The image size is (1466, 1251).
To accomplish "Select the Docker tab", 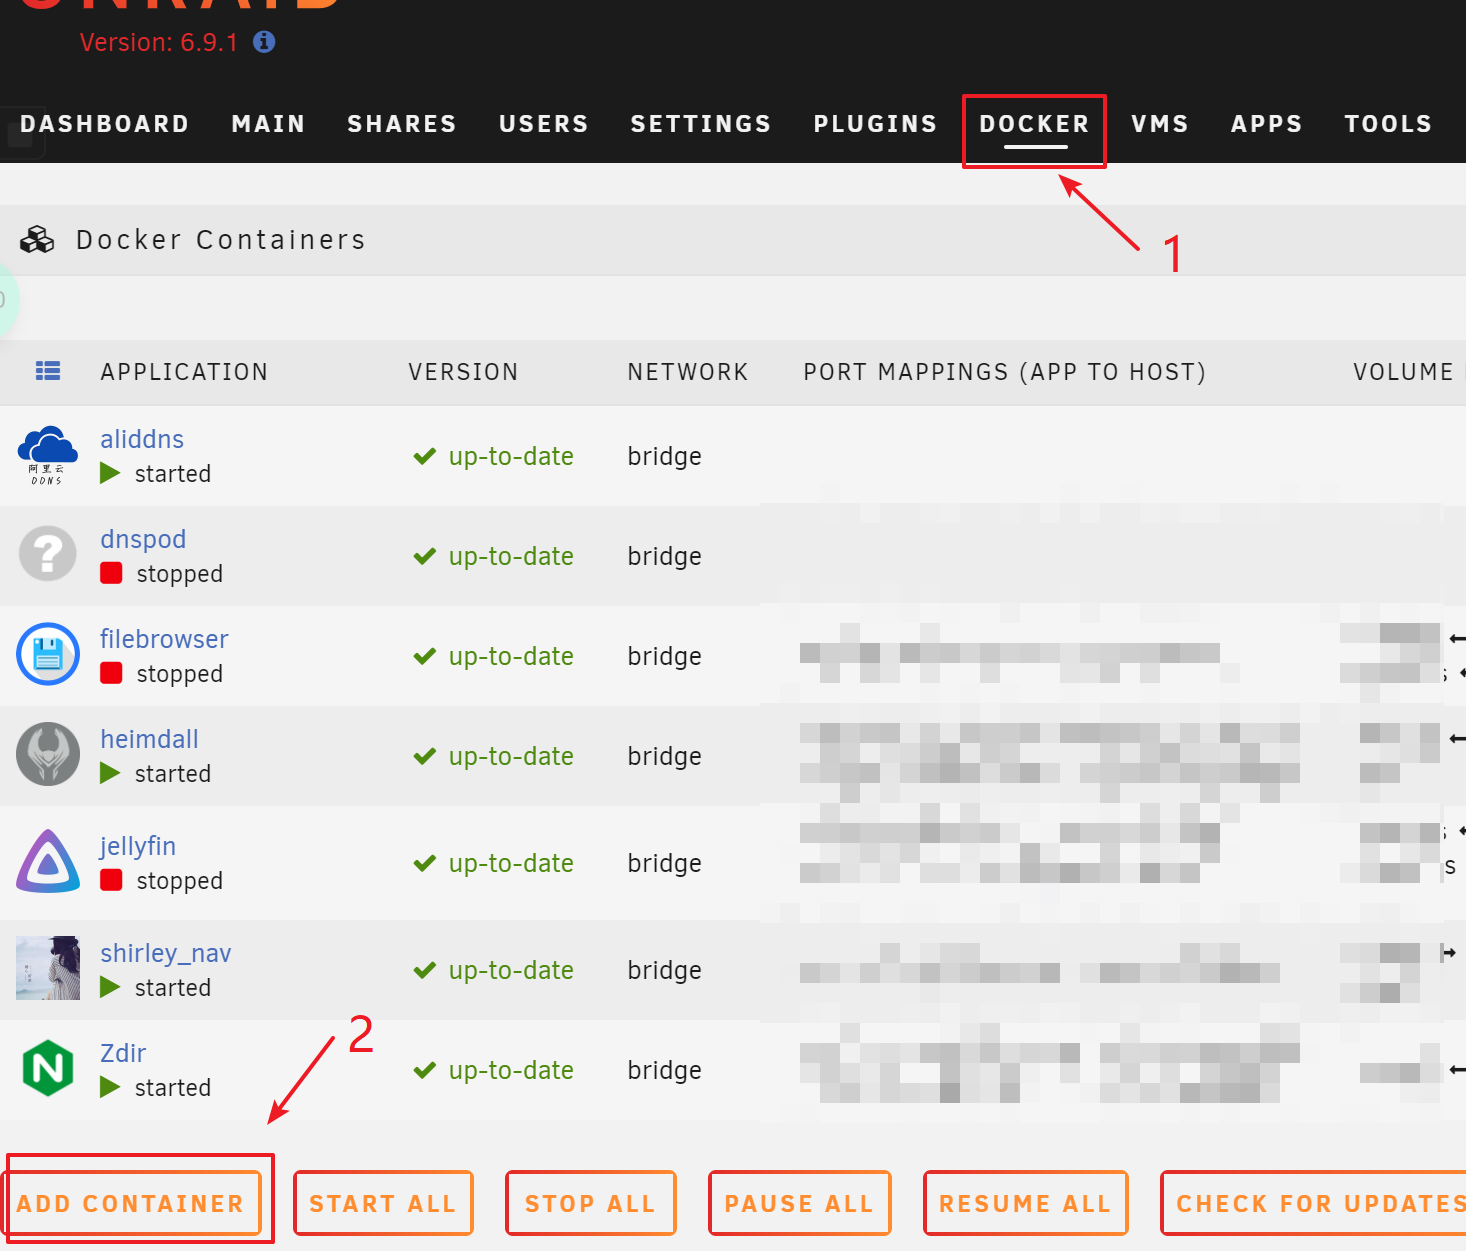I will point(1034,124).
